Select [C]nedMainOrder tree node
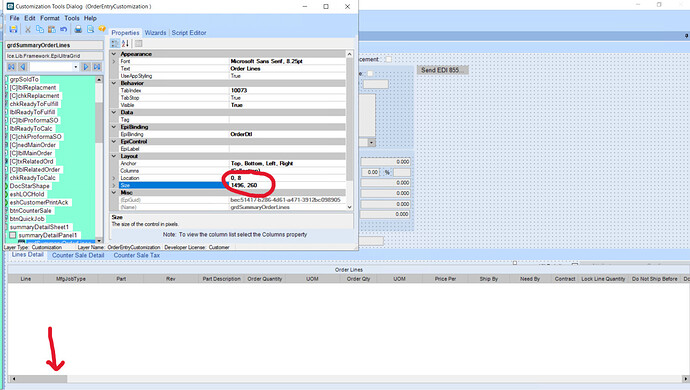 coord(33,145)
